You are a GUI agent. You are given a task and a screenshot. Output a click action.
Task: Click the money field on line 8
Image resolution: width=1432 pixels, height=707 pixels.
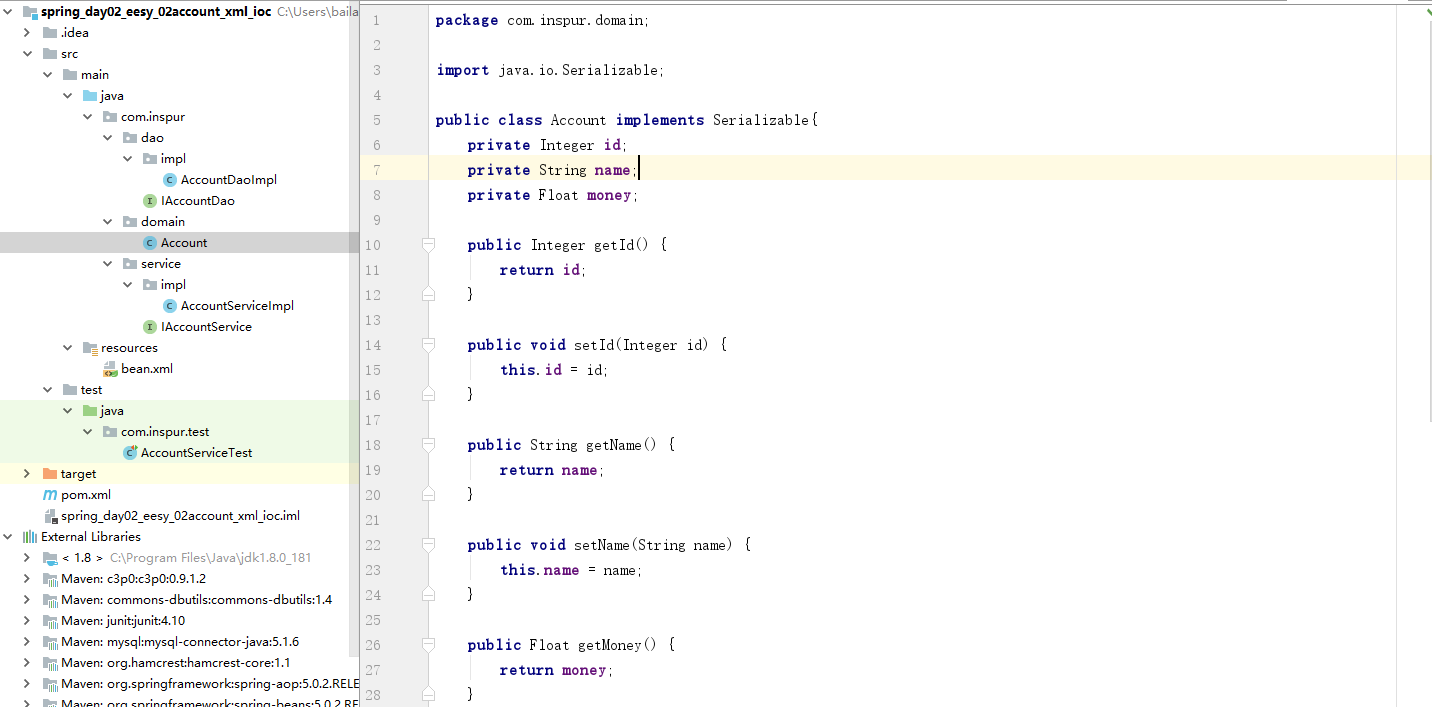click(609, 195)
